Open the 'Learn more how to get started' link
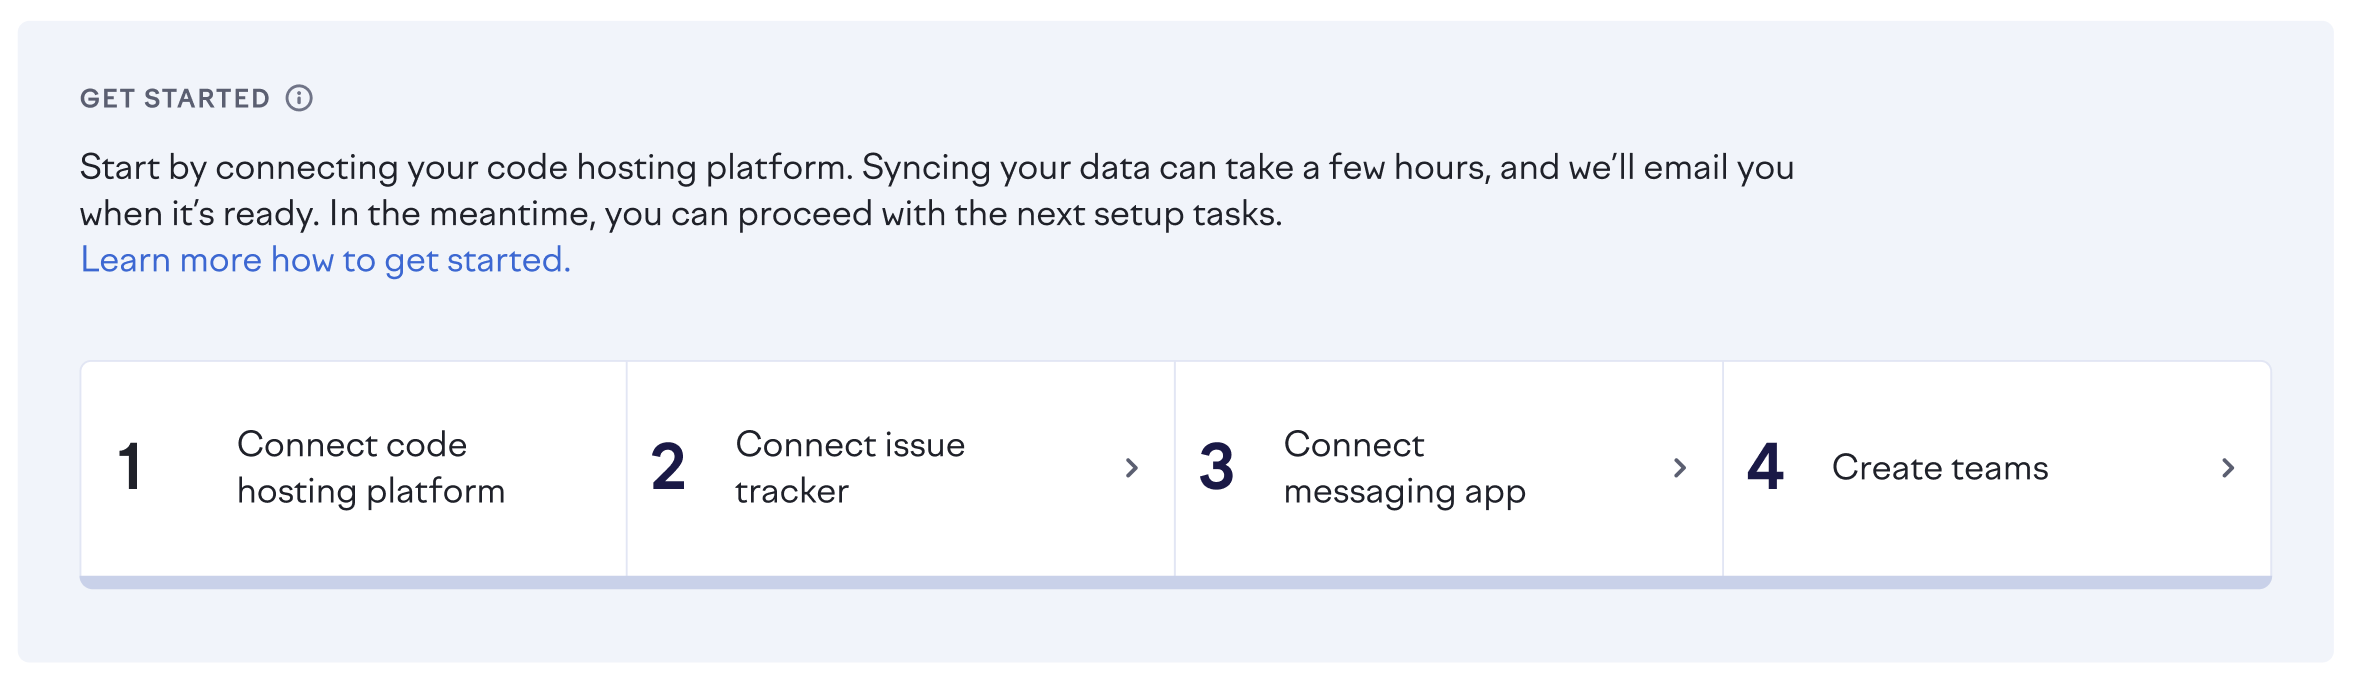 tap(325, 260)
